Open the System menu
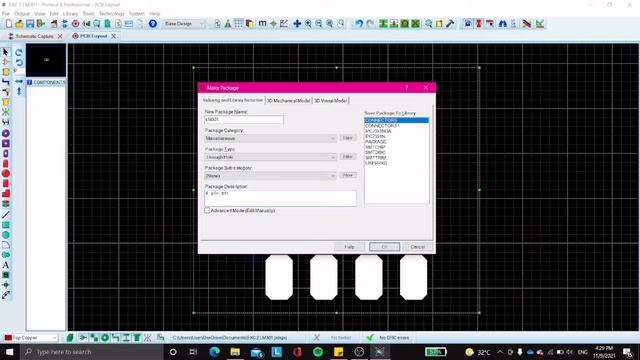The width and height of the screenshot is (640, 360). coord(137,13)
